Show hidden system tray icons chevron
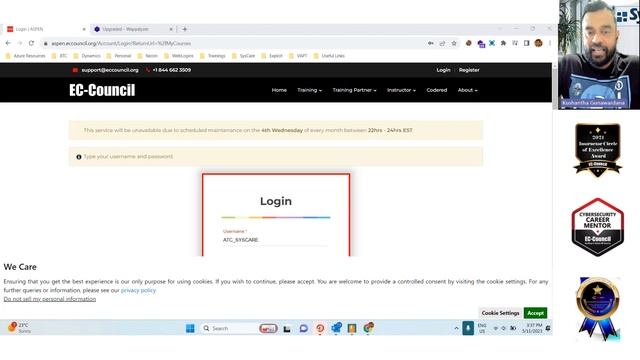The width and height of the screenshot is (640, 360). (456, 329)
